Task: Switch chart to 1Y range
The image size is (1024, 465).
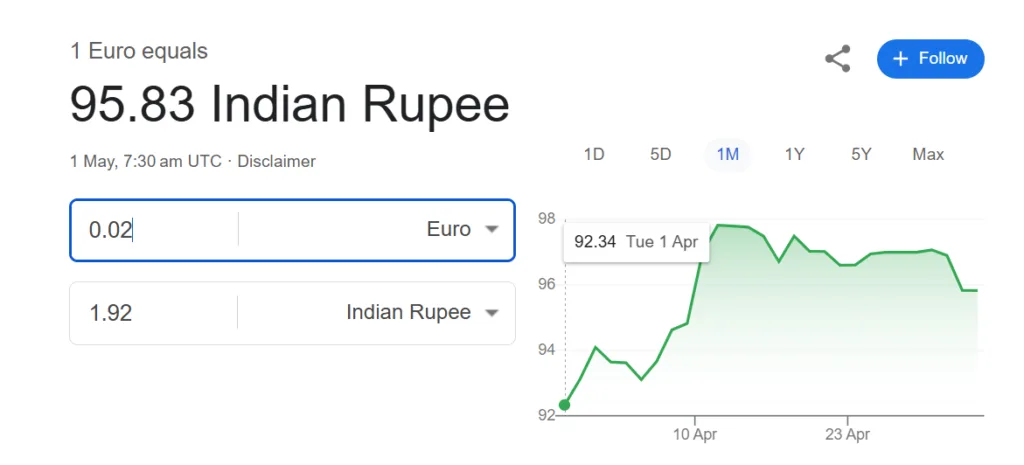Action: [794, 155]
